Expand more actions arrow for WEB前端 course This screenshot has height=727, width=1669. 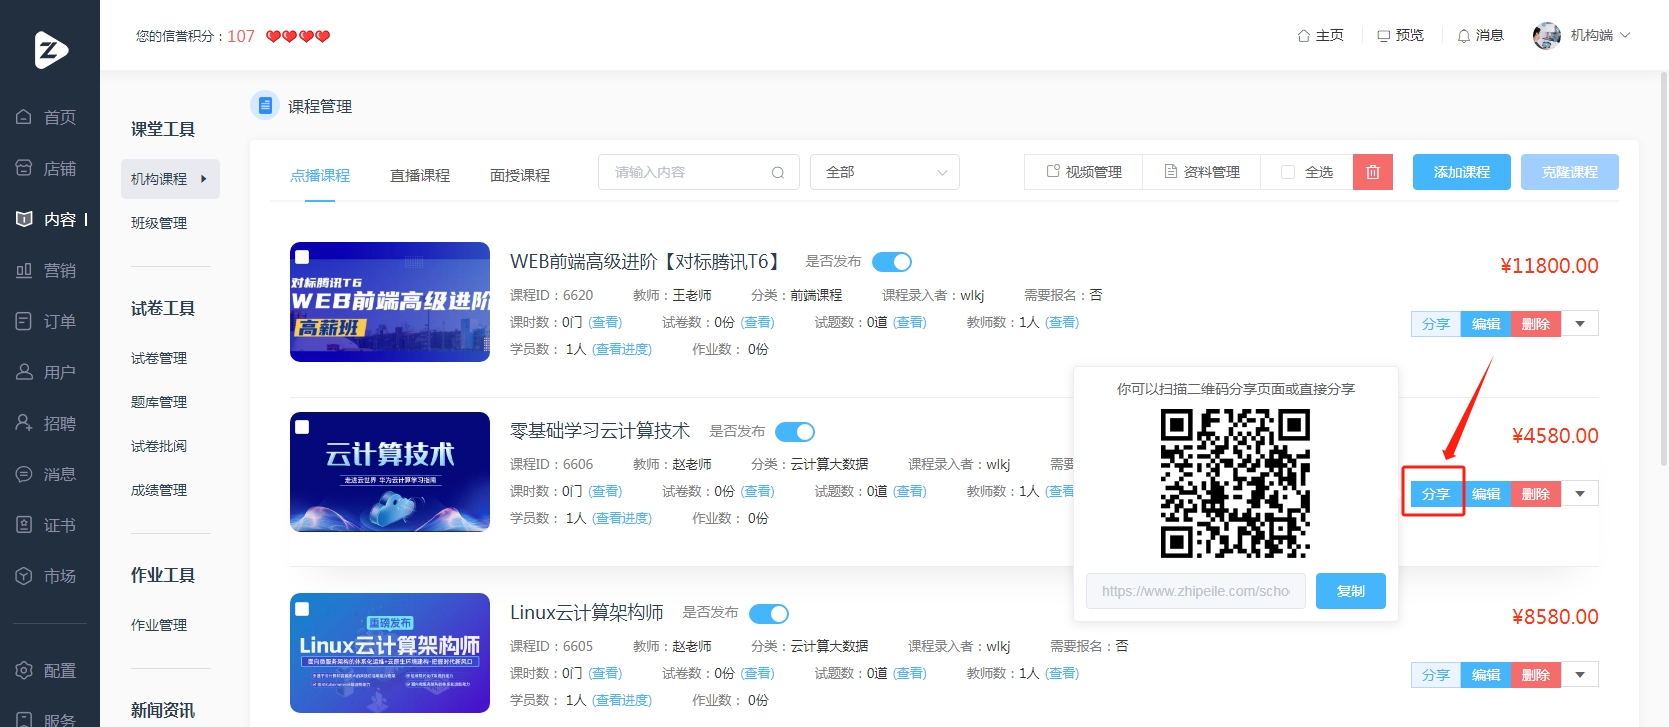point(1580,324)
